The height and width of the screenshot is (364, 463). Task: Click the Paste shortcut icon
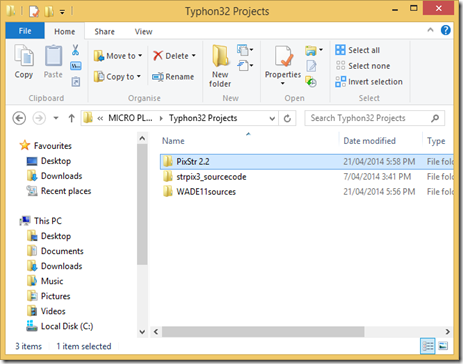pos(76,81)
